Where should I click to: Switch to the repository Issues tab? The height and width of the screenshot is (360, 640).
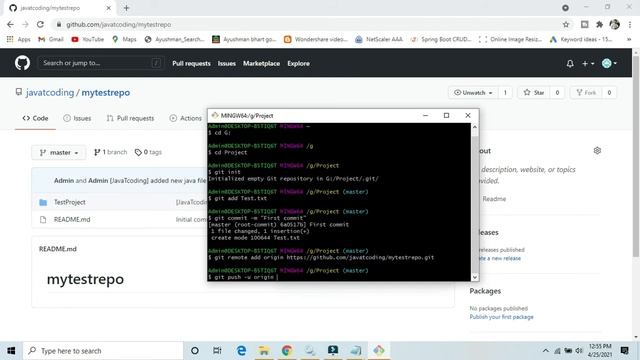(x=77, y=118)
